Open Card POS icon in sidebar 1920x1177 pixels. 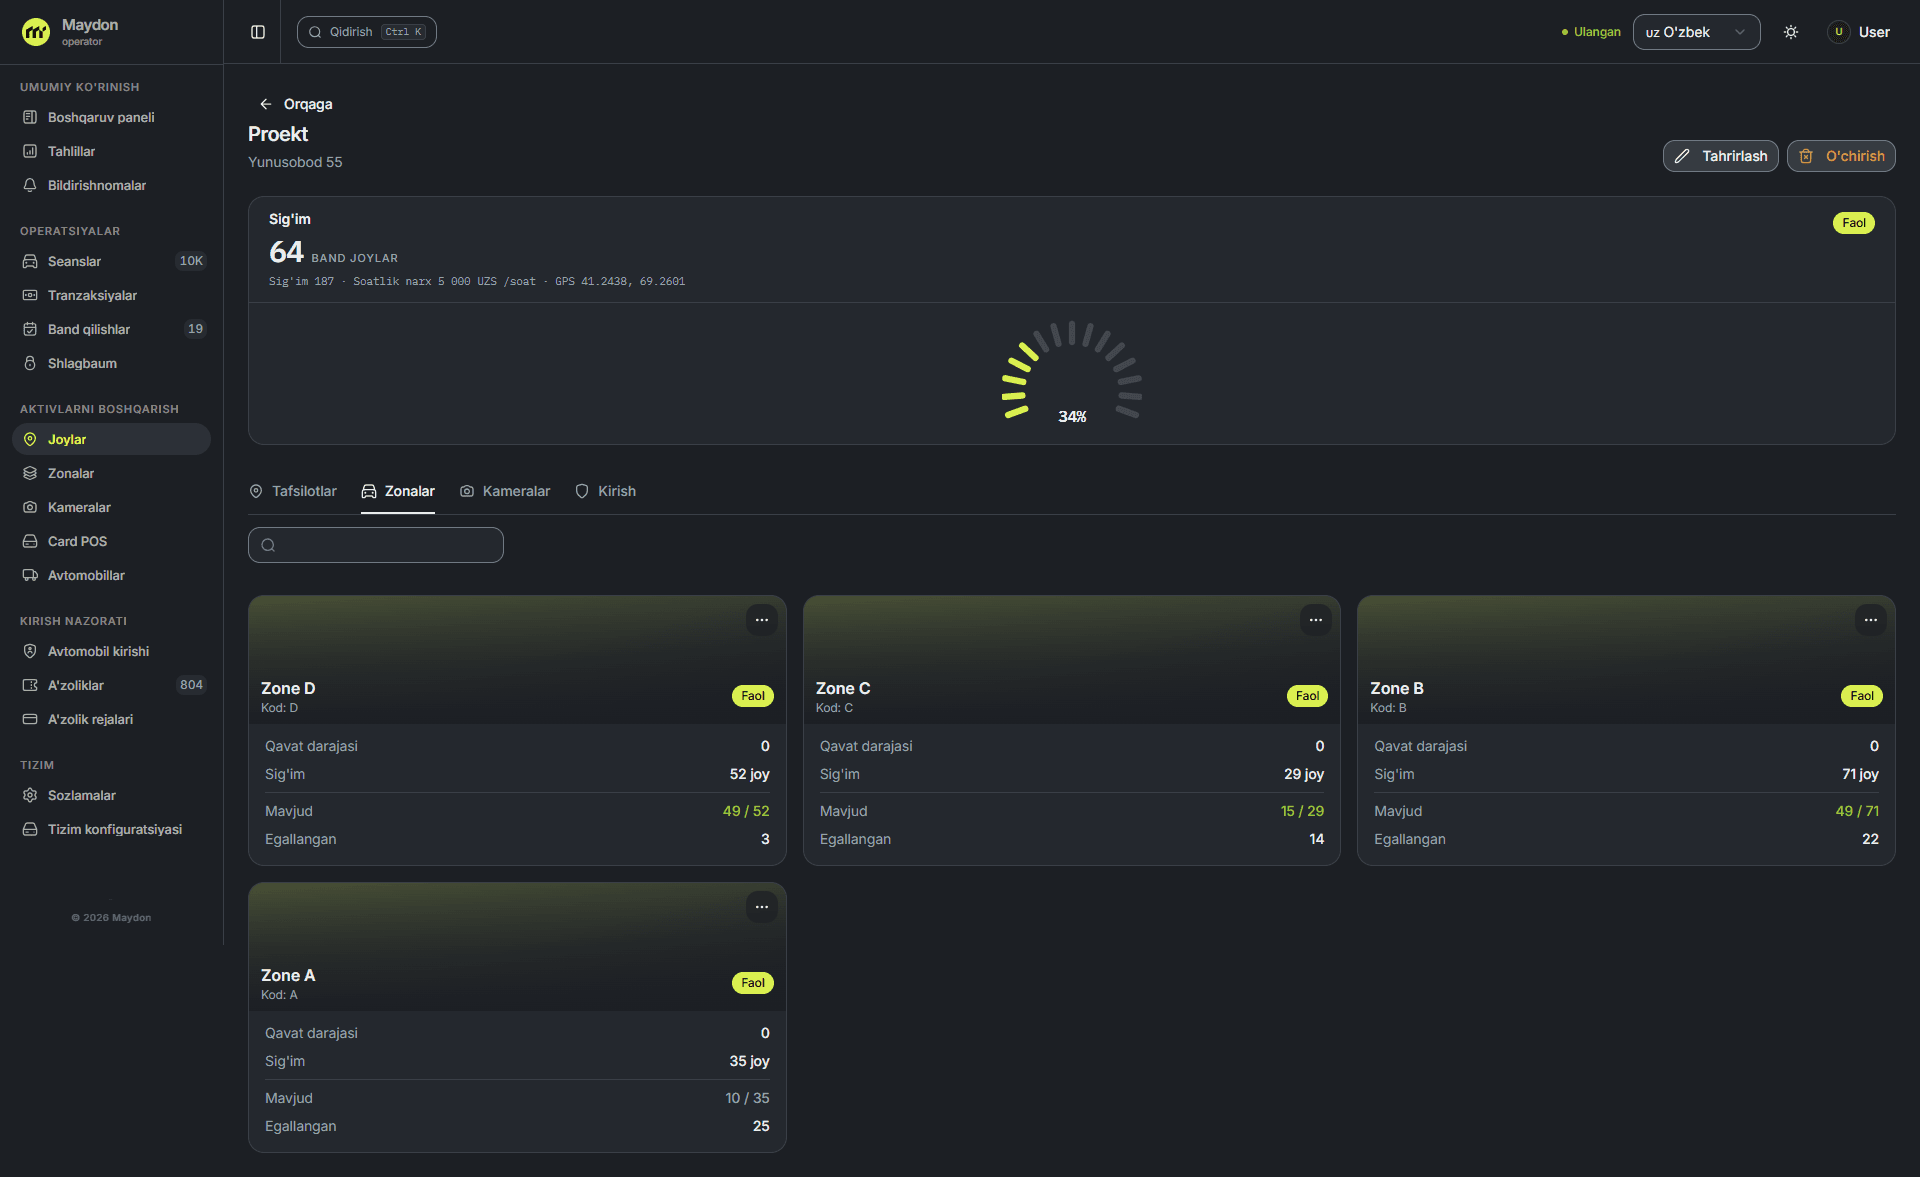30,541
